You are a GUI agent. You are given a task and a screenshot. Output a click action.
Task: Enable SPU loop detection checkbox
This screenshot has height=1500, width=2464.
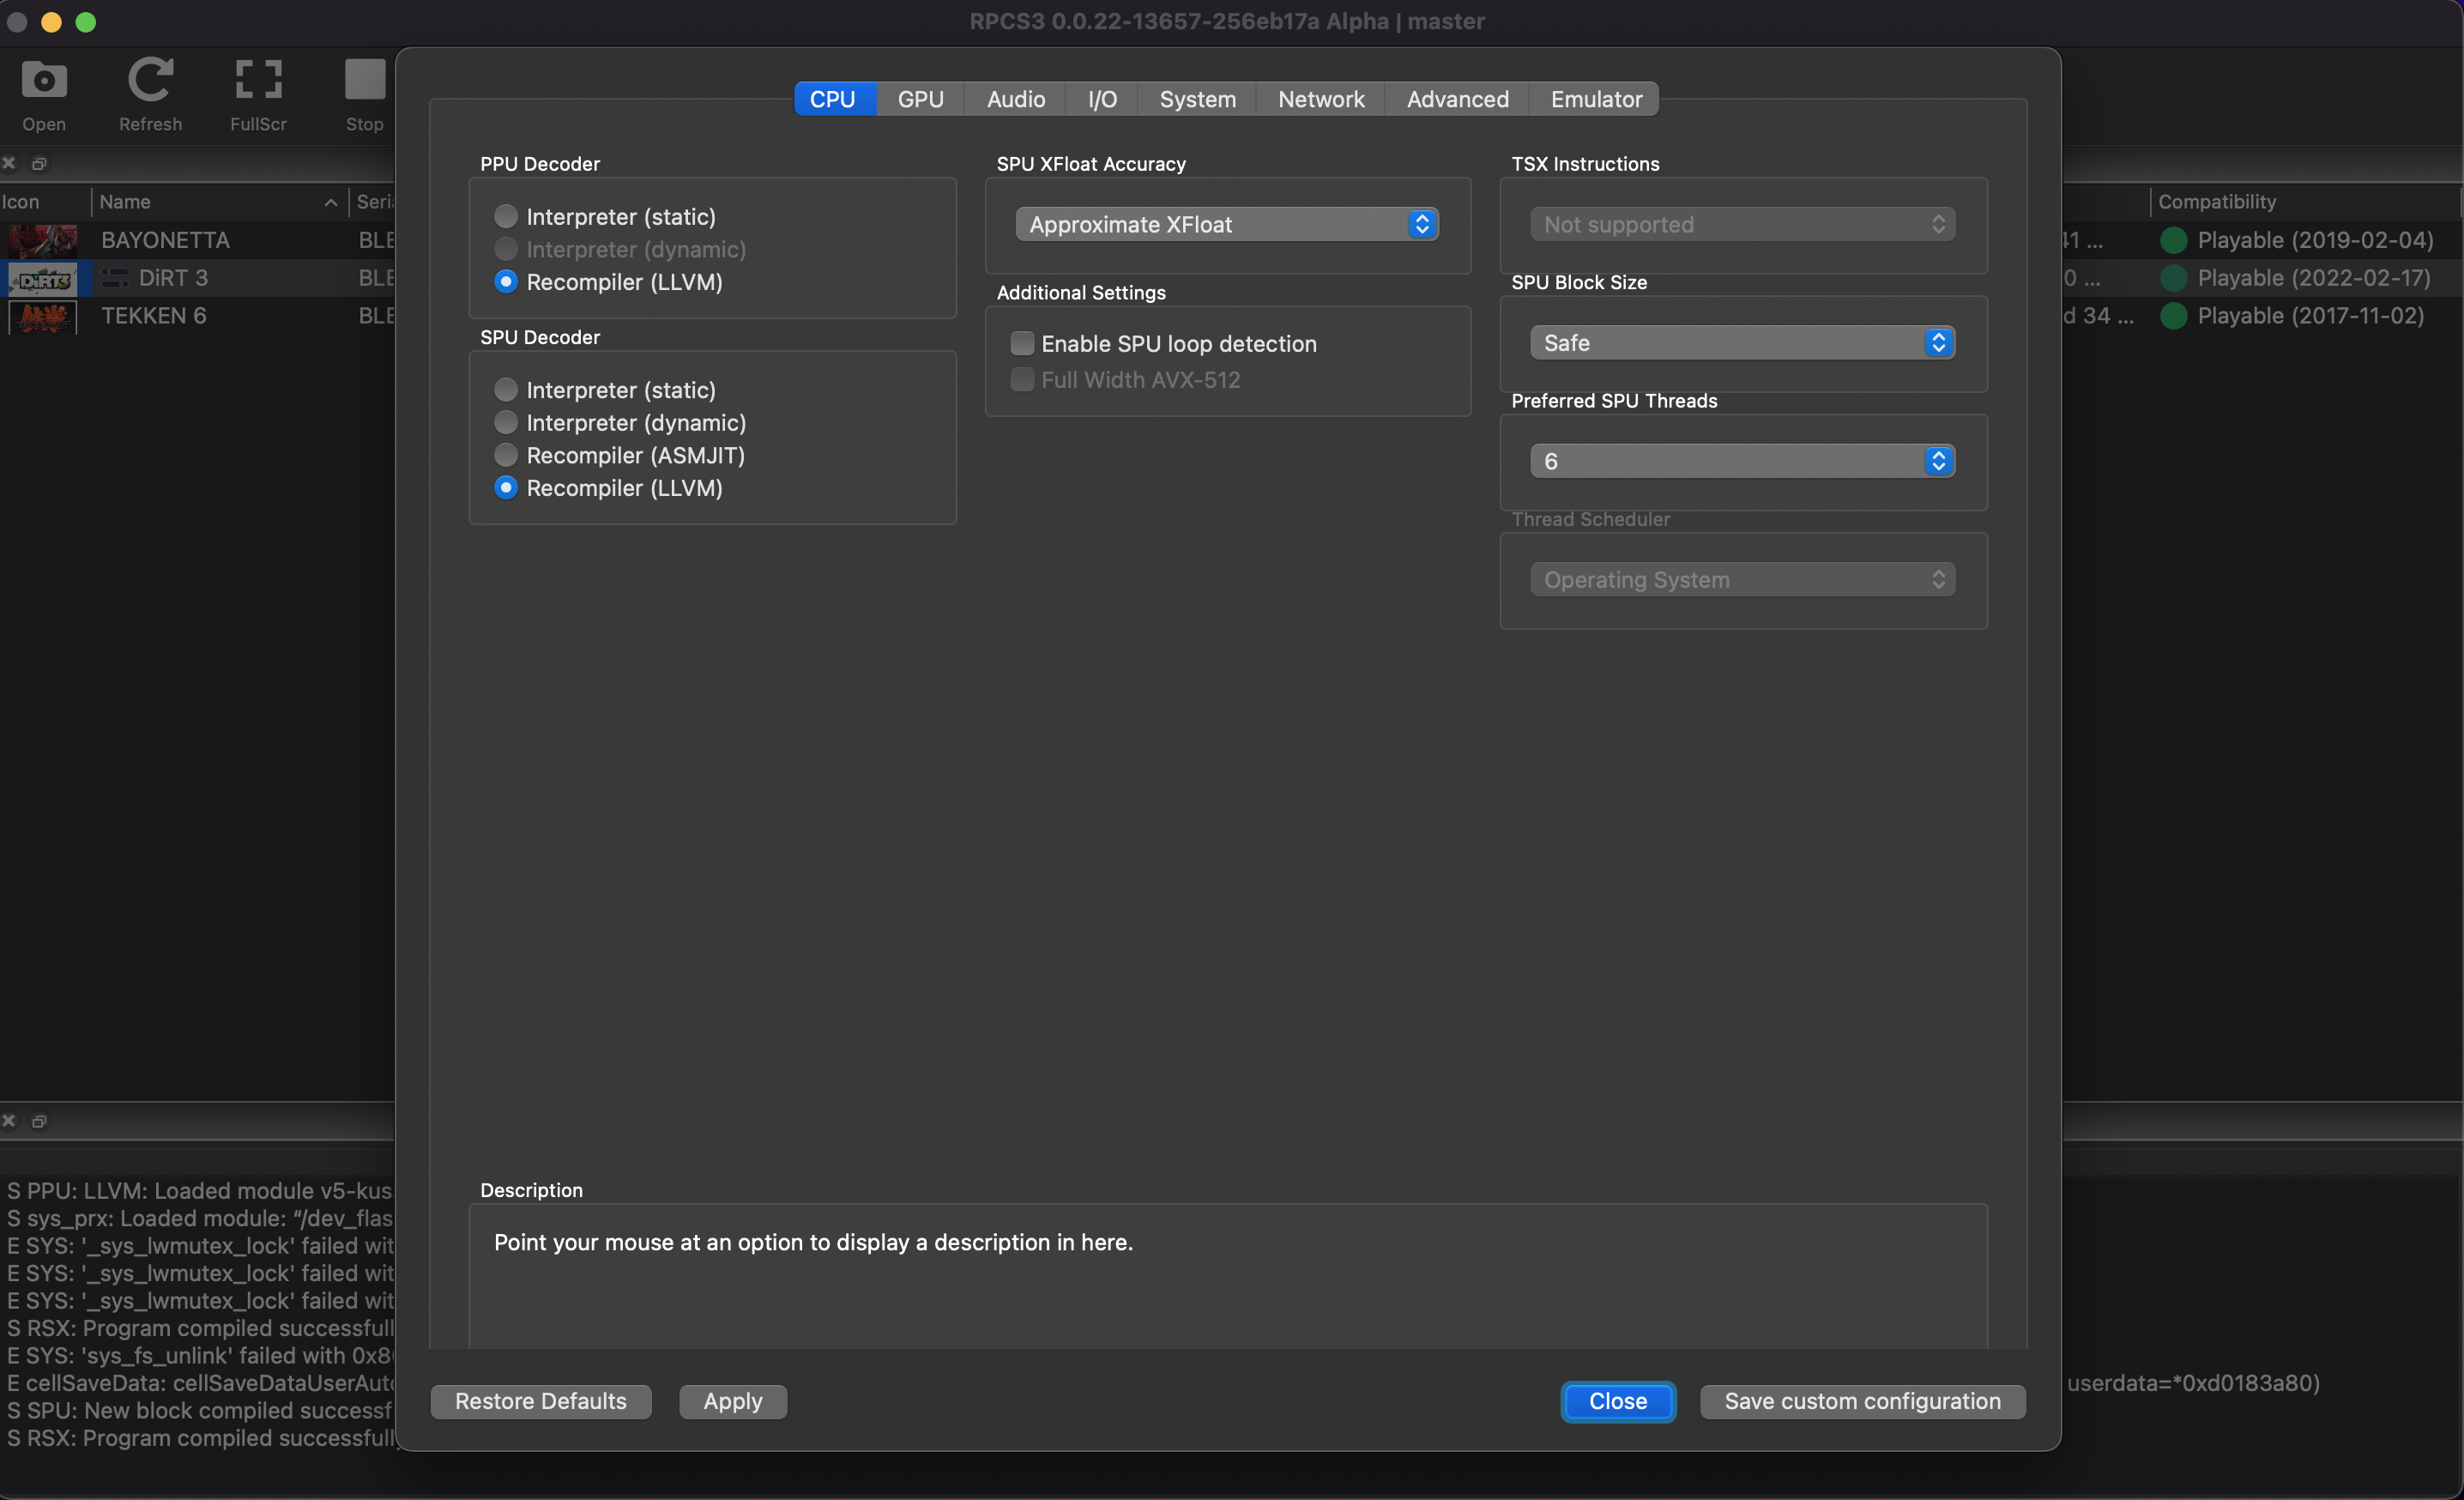point(1022,343)
